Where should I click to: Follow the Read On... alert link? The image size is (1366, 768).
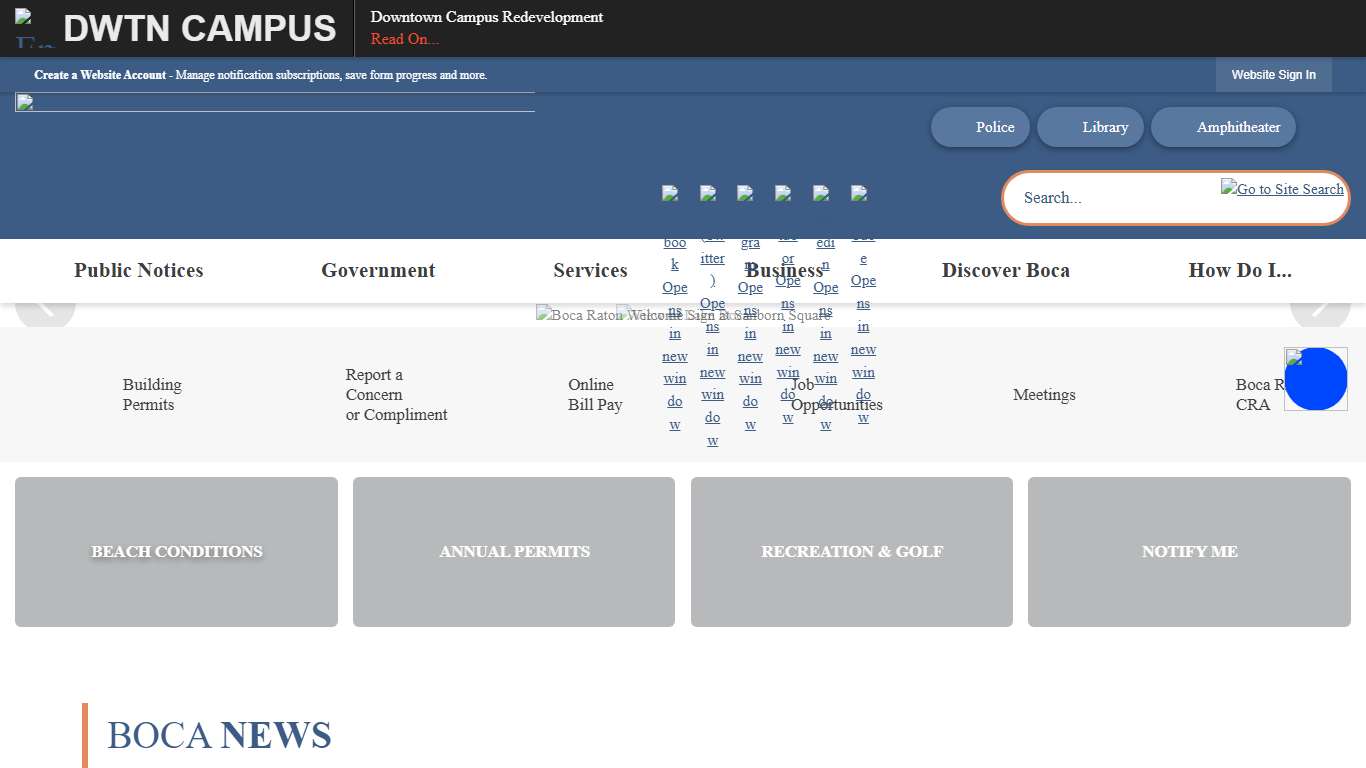[x=404, y=39]
